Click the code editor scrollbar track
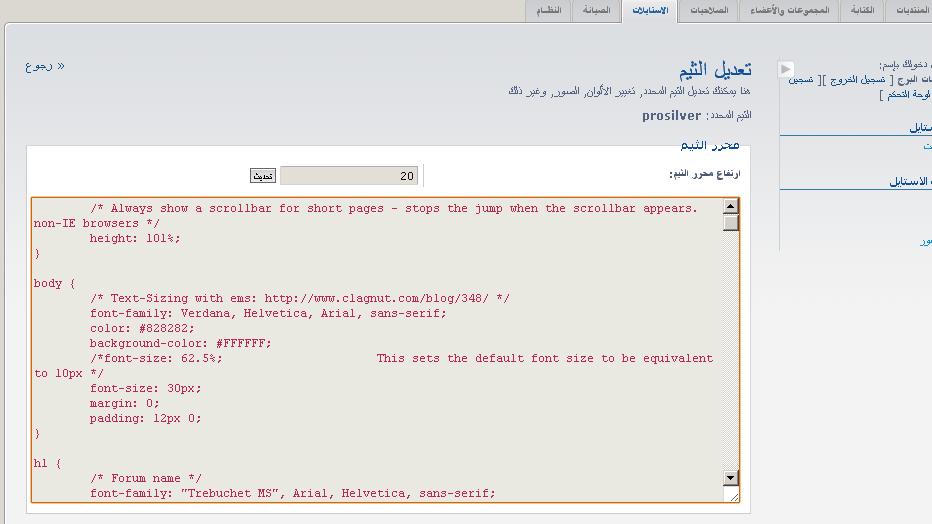The image size is (932, 524). [731, 350]
